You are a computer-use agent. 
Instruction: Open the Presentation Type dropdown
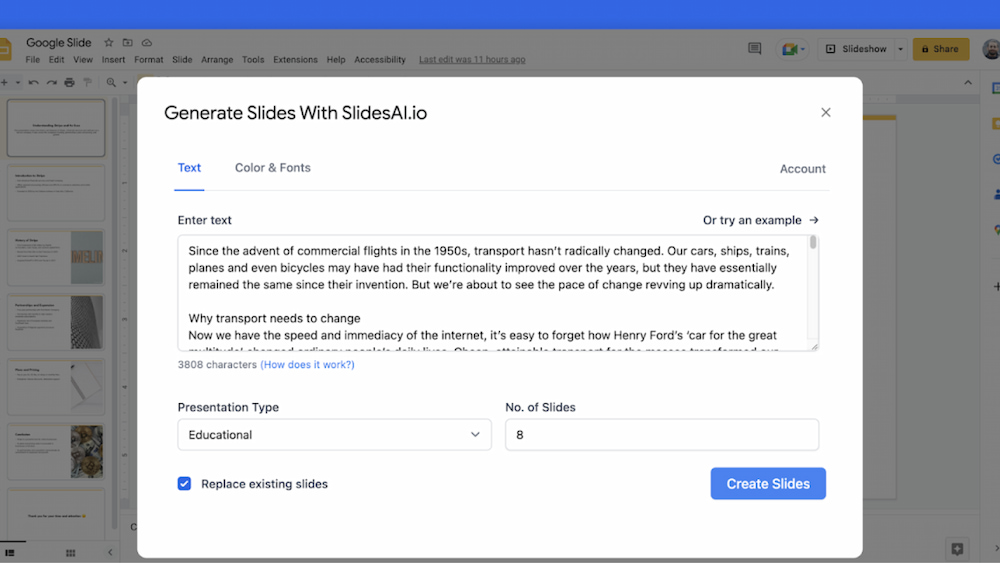[x=334, y=435]
